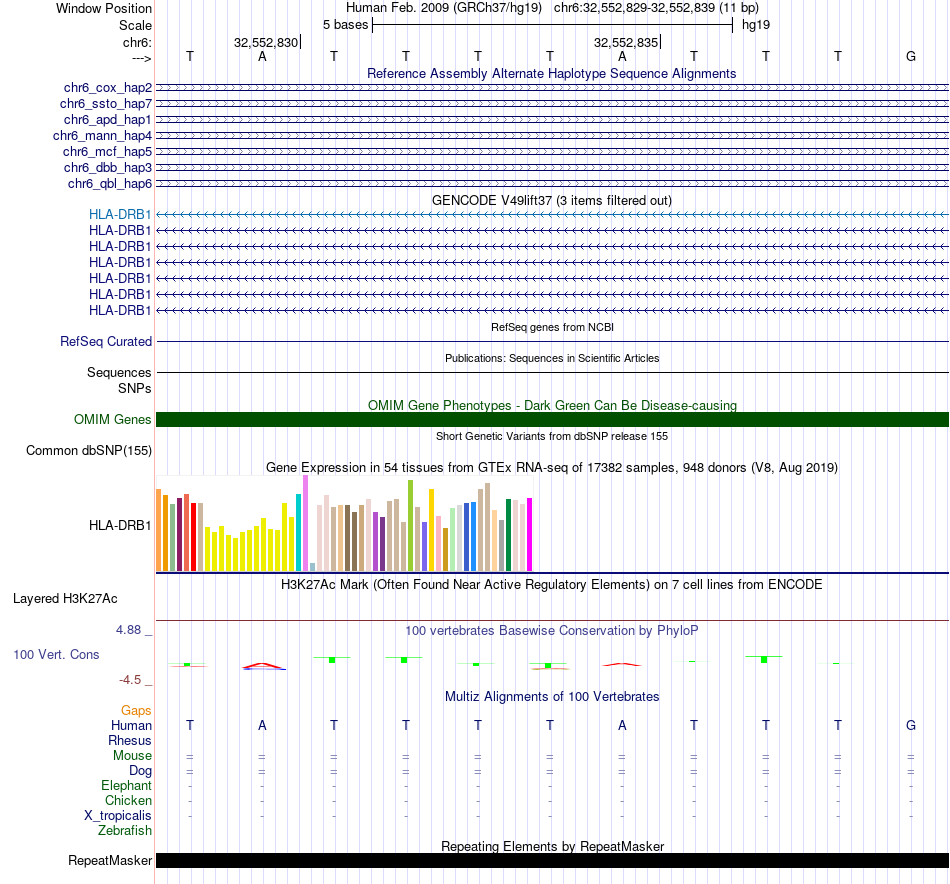Open the OMIM Gene Phenotypes track title
The width and height of the screenshot is (950, 884).
(x=552, y=405)
